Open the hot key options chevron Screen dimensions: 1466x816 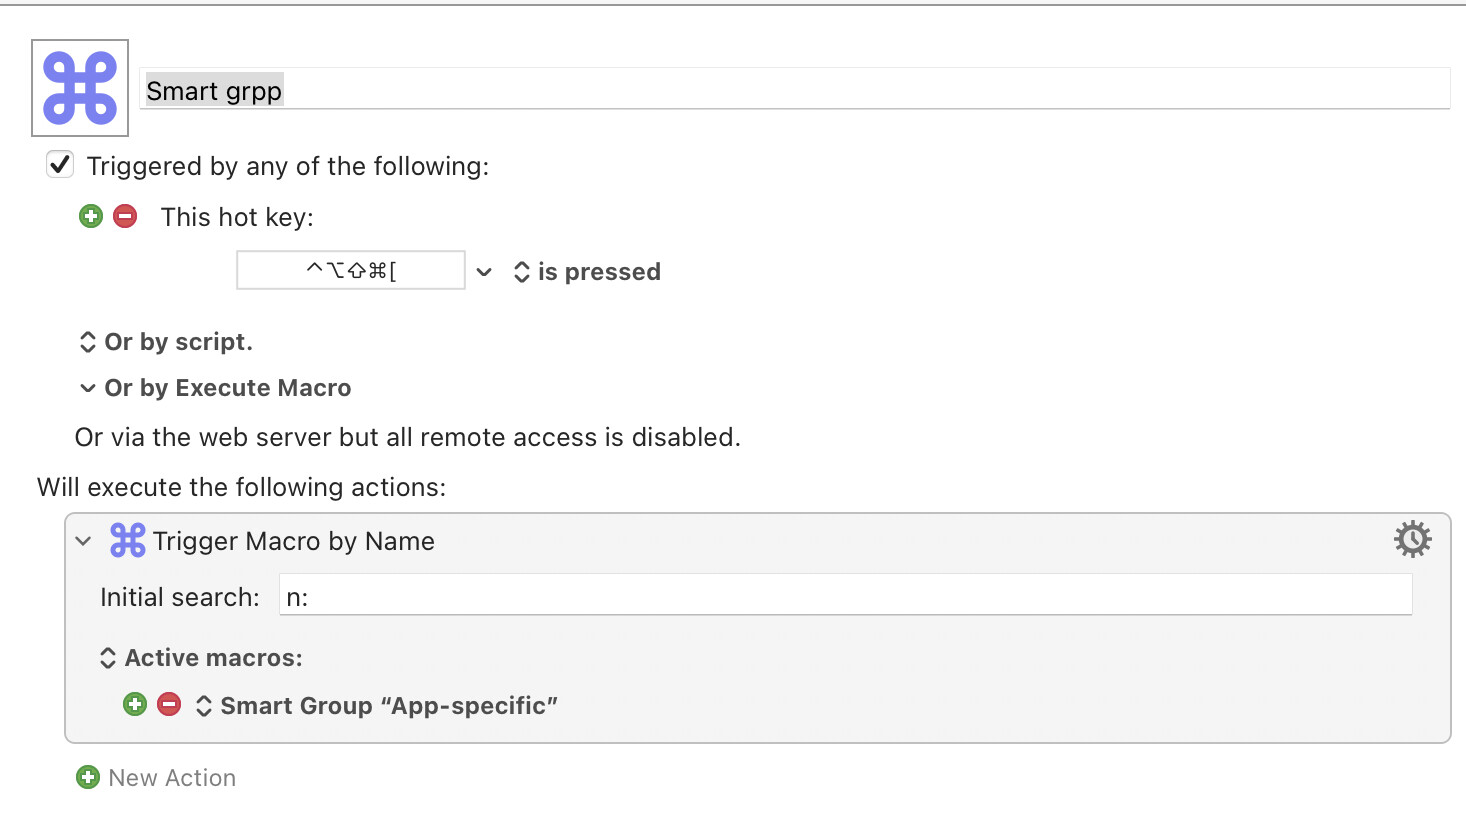click(484, 272)
